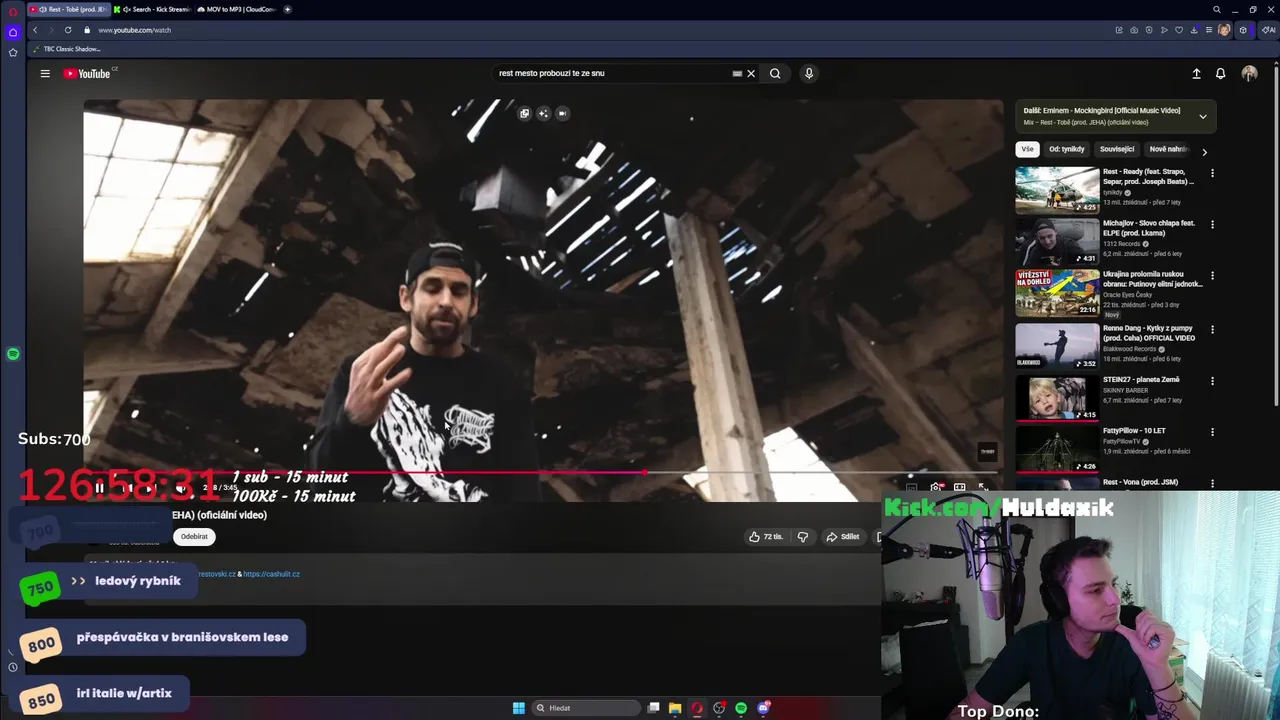Toggle fullscreen on the video player

983,487
